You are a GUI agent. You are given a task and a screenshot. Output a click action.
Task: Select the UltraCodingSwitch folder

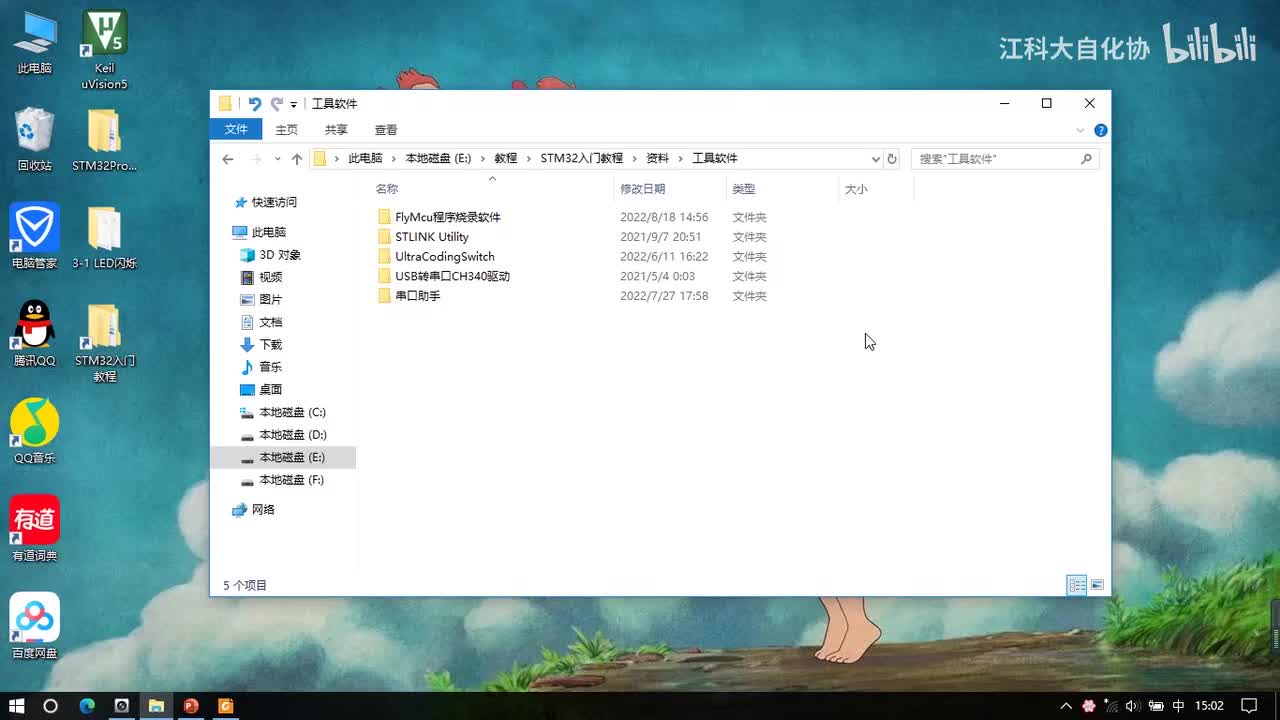435,257
